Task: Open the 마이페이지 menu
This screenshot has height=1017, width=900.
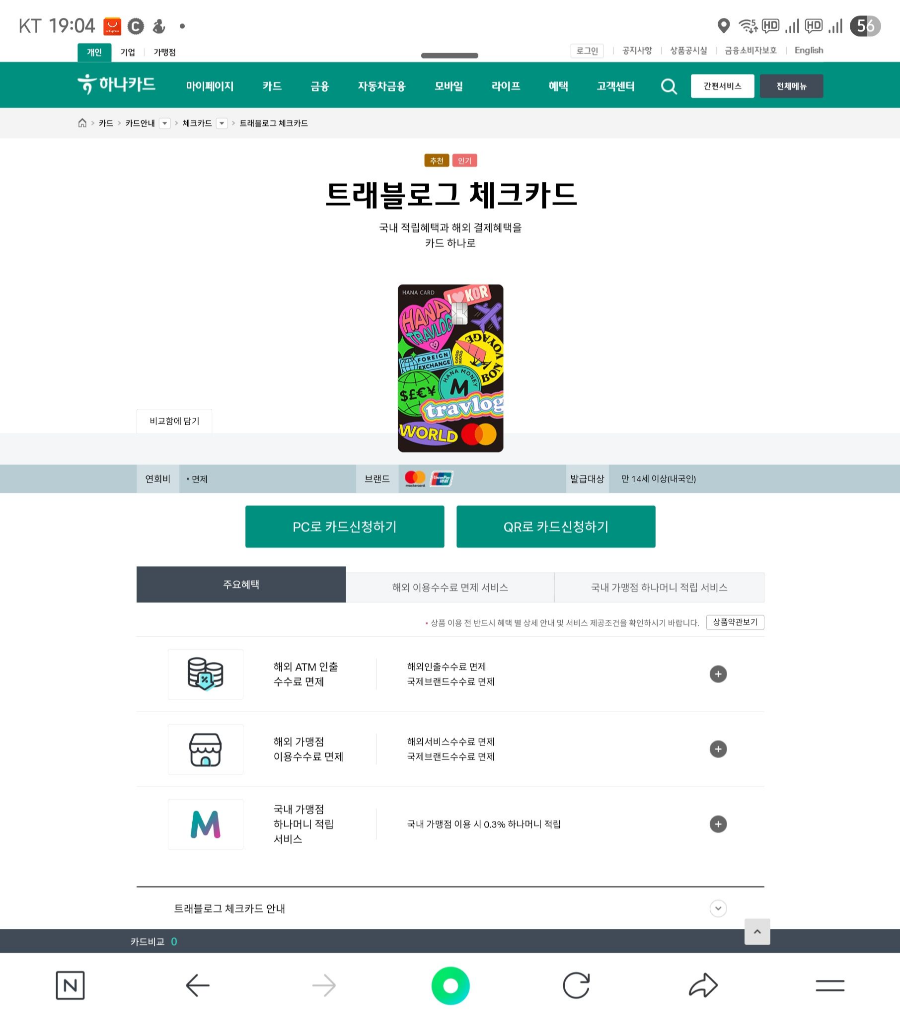Action: coord(209,86)
